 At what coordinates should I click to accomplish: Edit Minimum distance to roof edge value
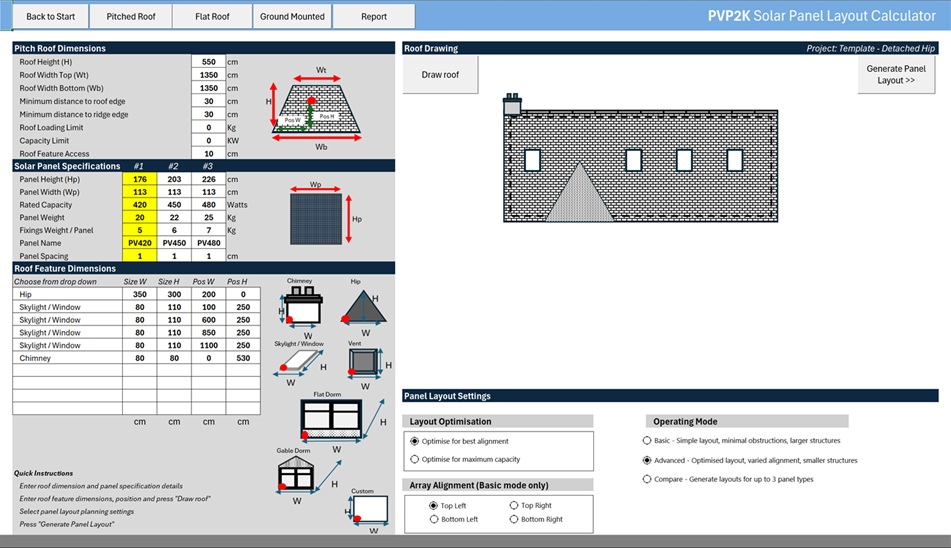pos(209,101)
